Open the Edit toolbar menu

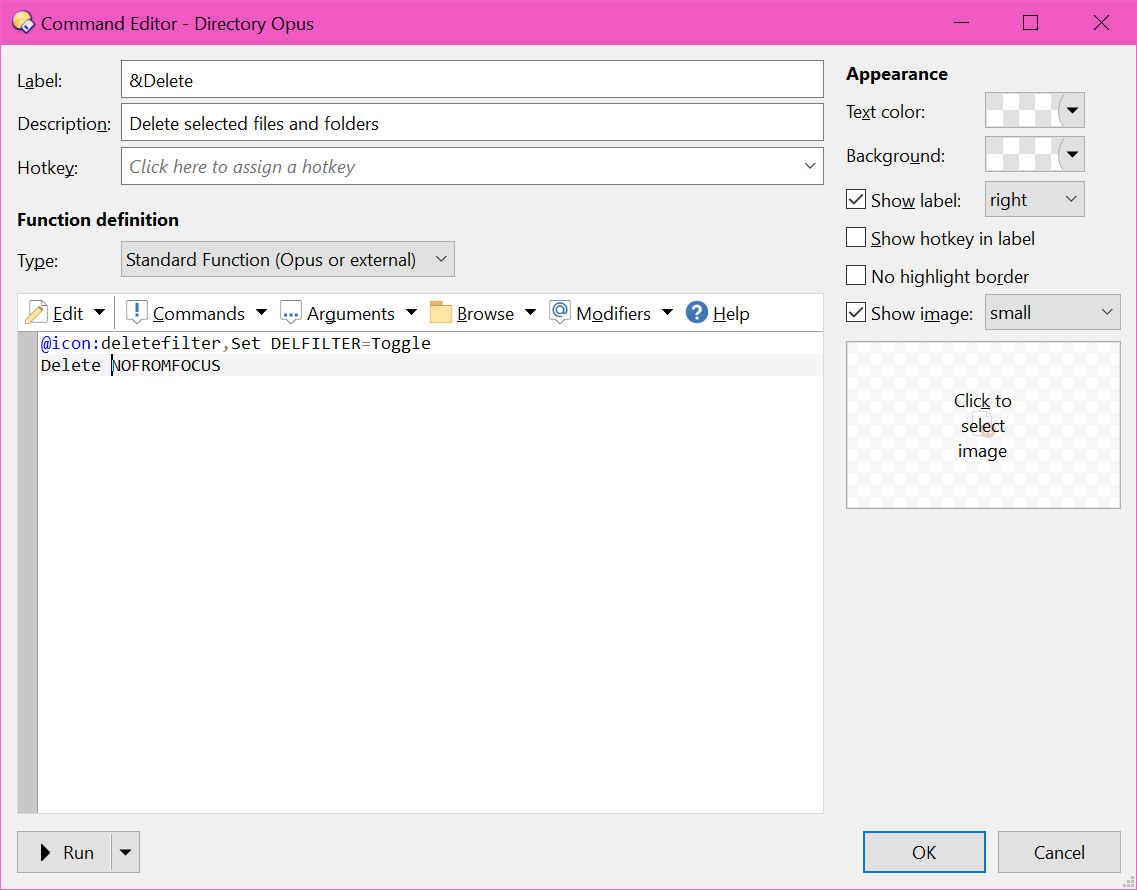66,313
